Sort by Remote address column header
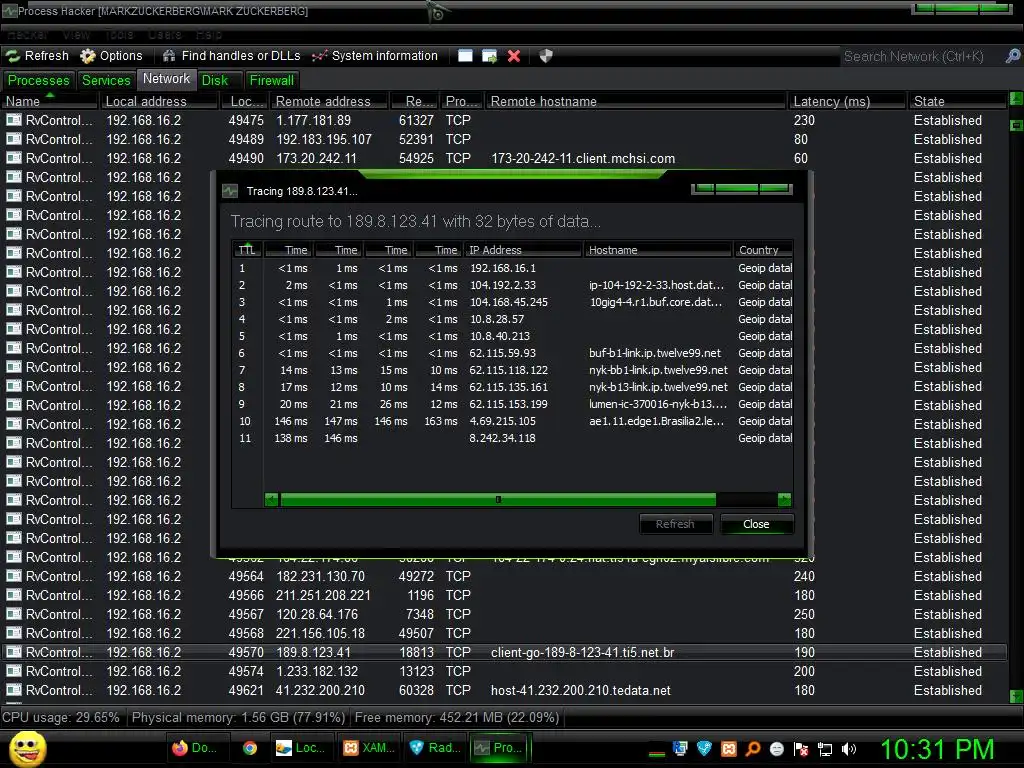This screenshot has height=768, width=1024. [x=329, y=101]
